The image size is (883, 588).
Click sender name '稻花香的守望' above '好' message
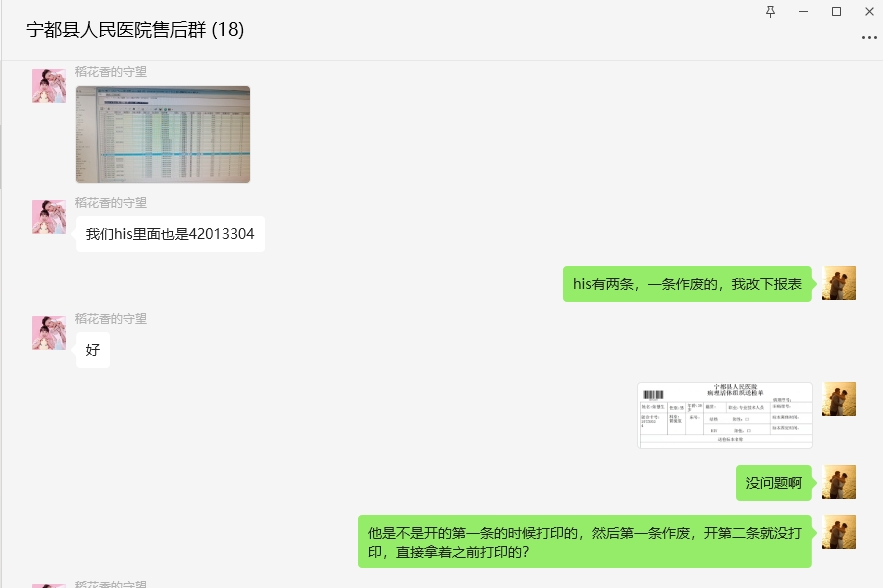click(111, 318)
